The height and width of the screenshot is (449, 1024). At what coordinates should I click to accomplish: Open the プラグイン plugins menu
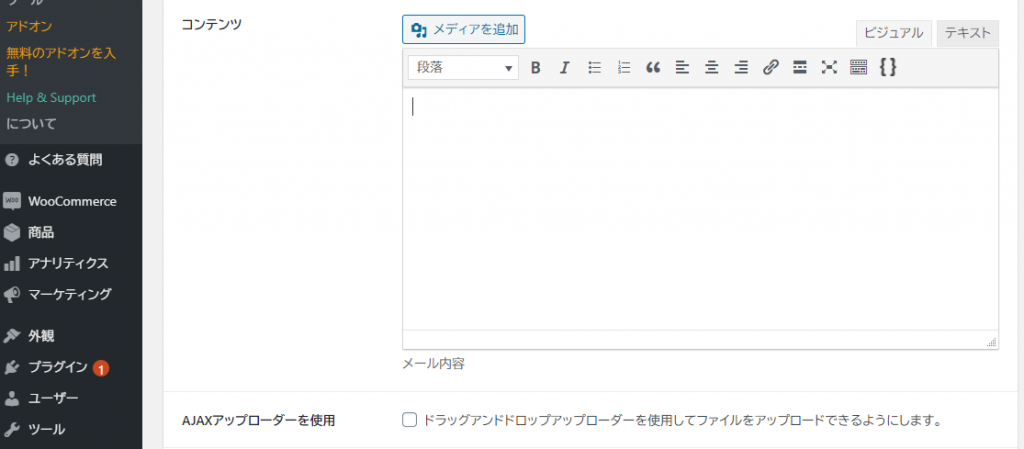click(57, 367)
